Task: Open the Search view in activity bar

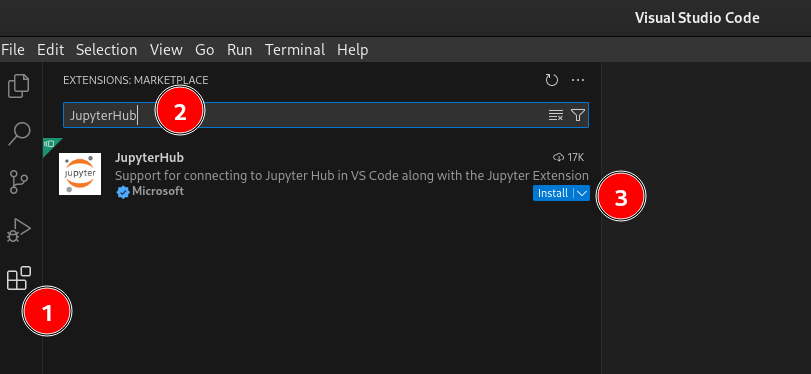Action: click(19, 133)
